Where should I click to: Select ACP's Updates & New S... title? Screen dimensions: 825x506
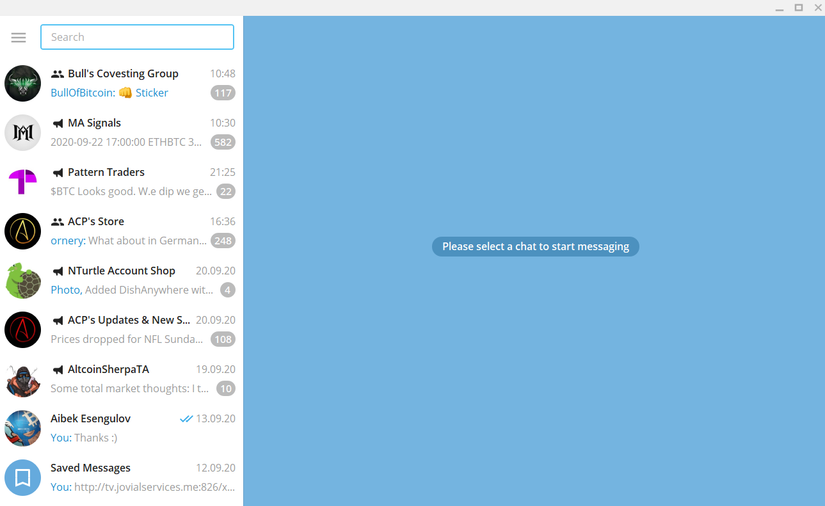[129, 320]
